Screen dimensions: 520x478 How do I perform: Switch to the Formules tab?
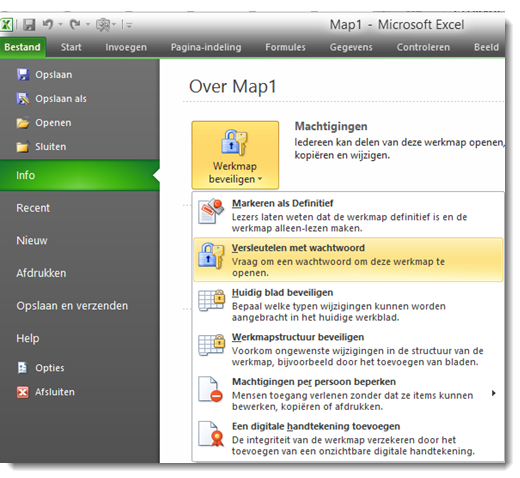285,47
